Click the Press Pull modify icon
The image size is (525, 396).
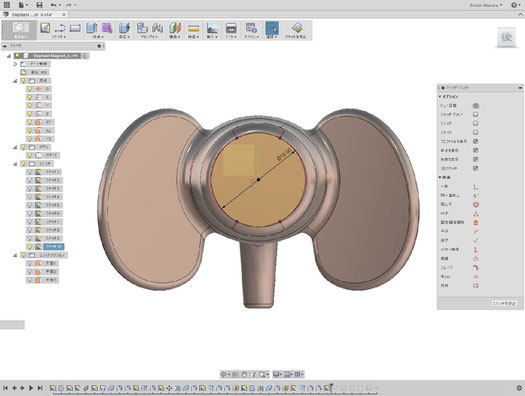coord(125,28)
